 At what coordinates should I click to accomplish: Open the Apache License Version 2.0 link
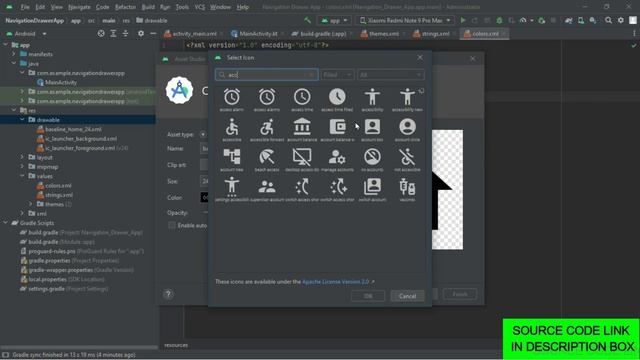click(x=336, y=282)
